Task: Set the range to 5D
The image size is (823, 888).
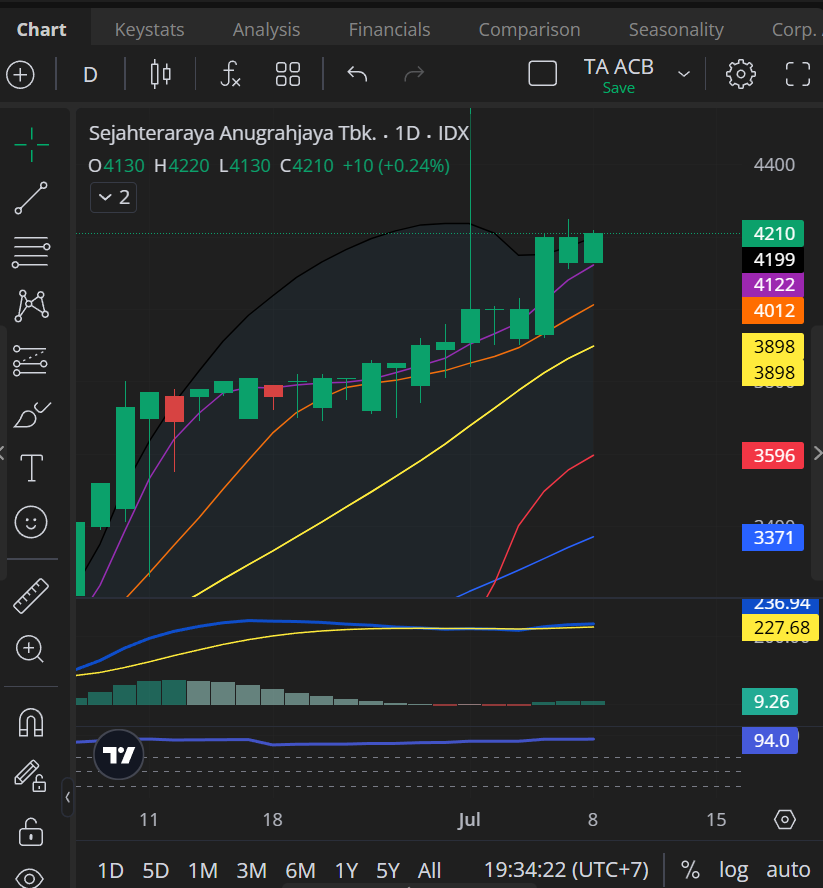Action: coord(156,870)
